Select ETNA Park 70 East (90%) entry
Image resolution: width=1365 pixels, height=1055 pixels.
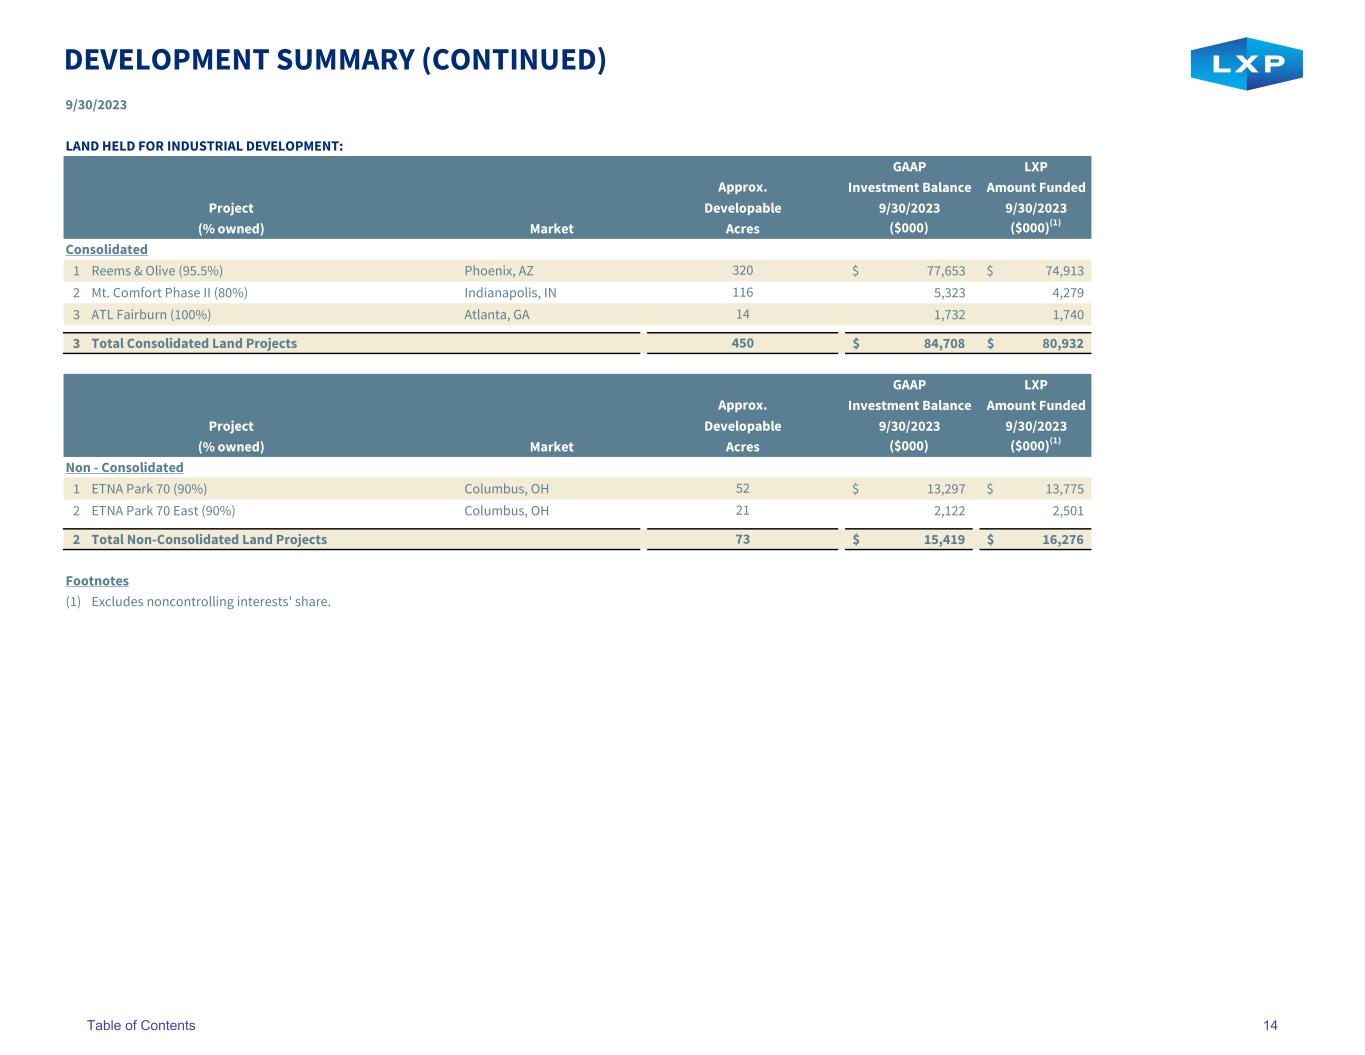163,511
